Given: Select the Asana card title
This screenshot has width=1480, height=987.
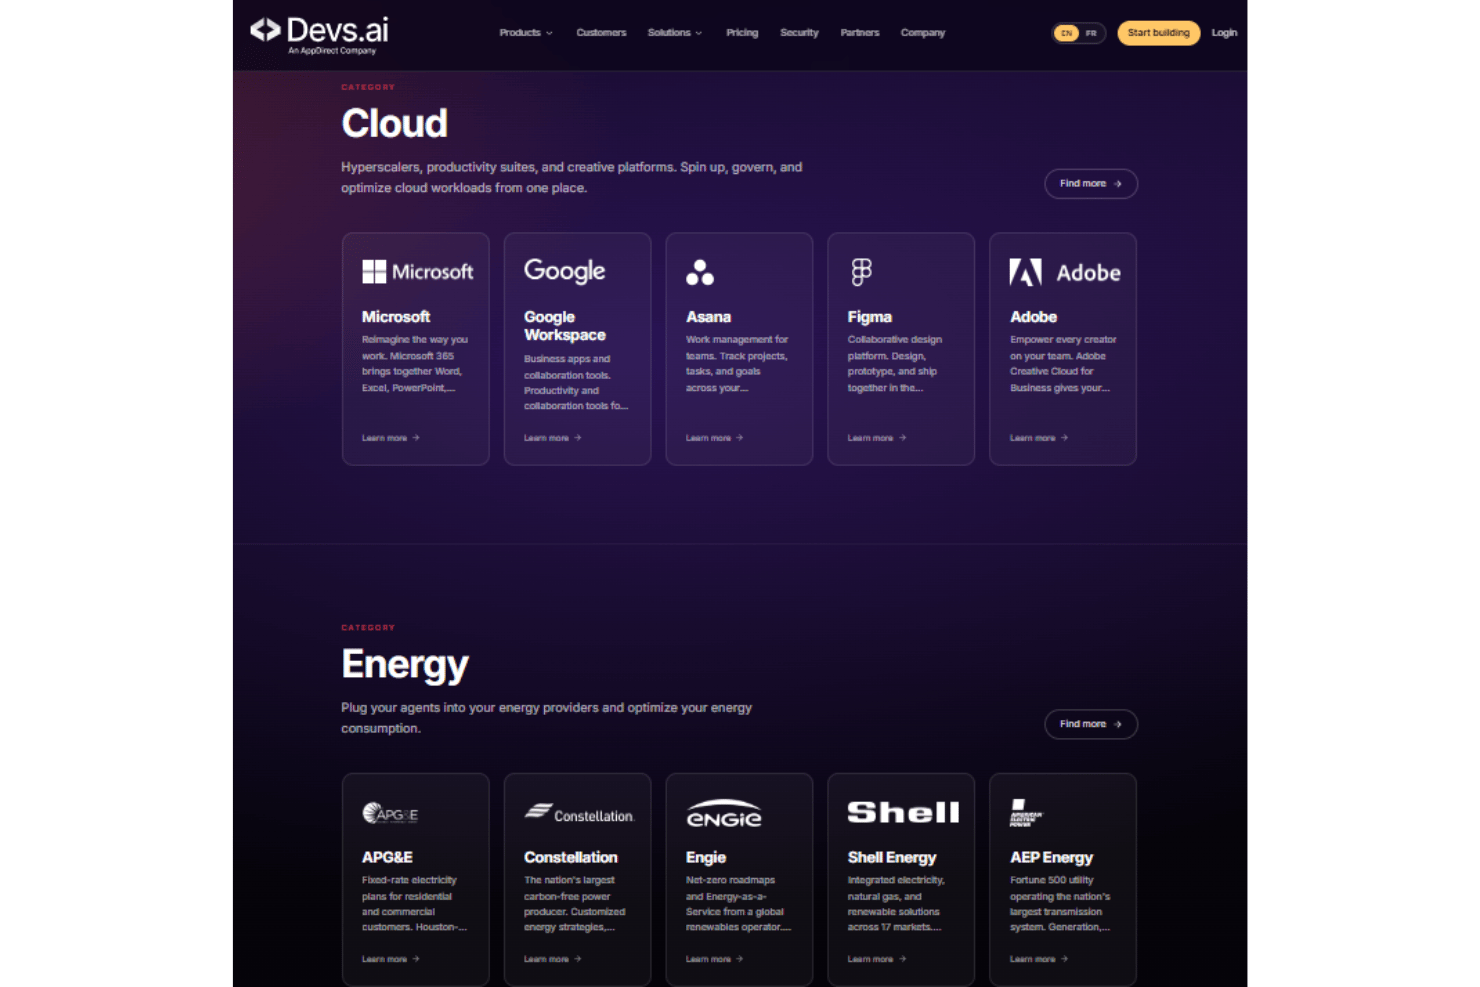Looking at the screenshot, I should 708,317.
